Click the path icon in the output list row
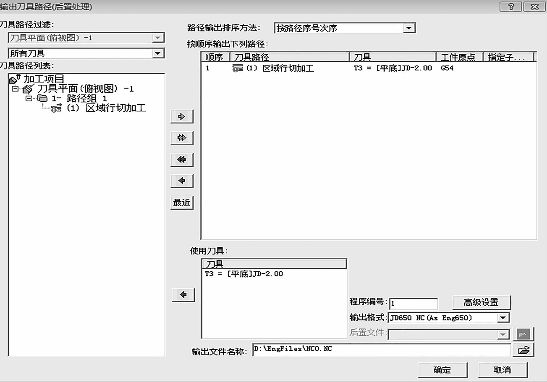Screen dimensions: 547x382 [238, 68]
